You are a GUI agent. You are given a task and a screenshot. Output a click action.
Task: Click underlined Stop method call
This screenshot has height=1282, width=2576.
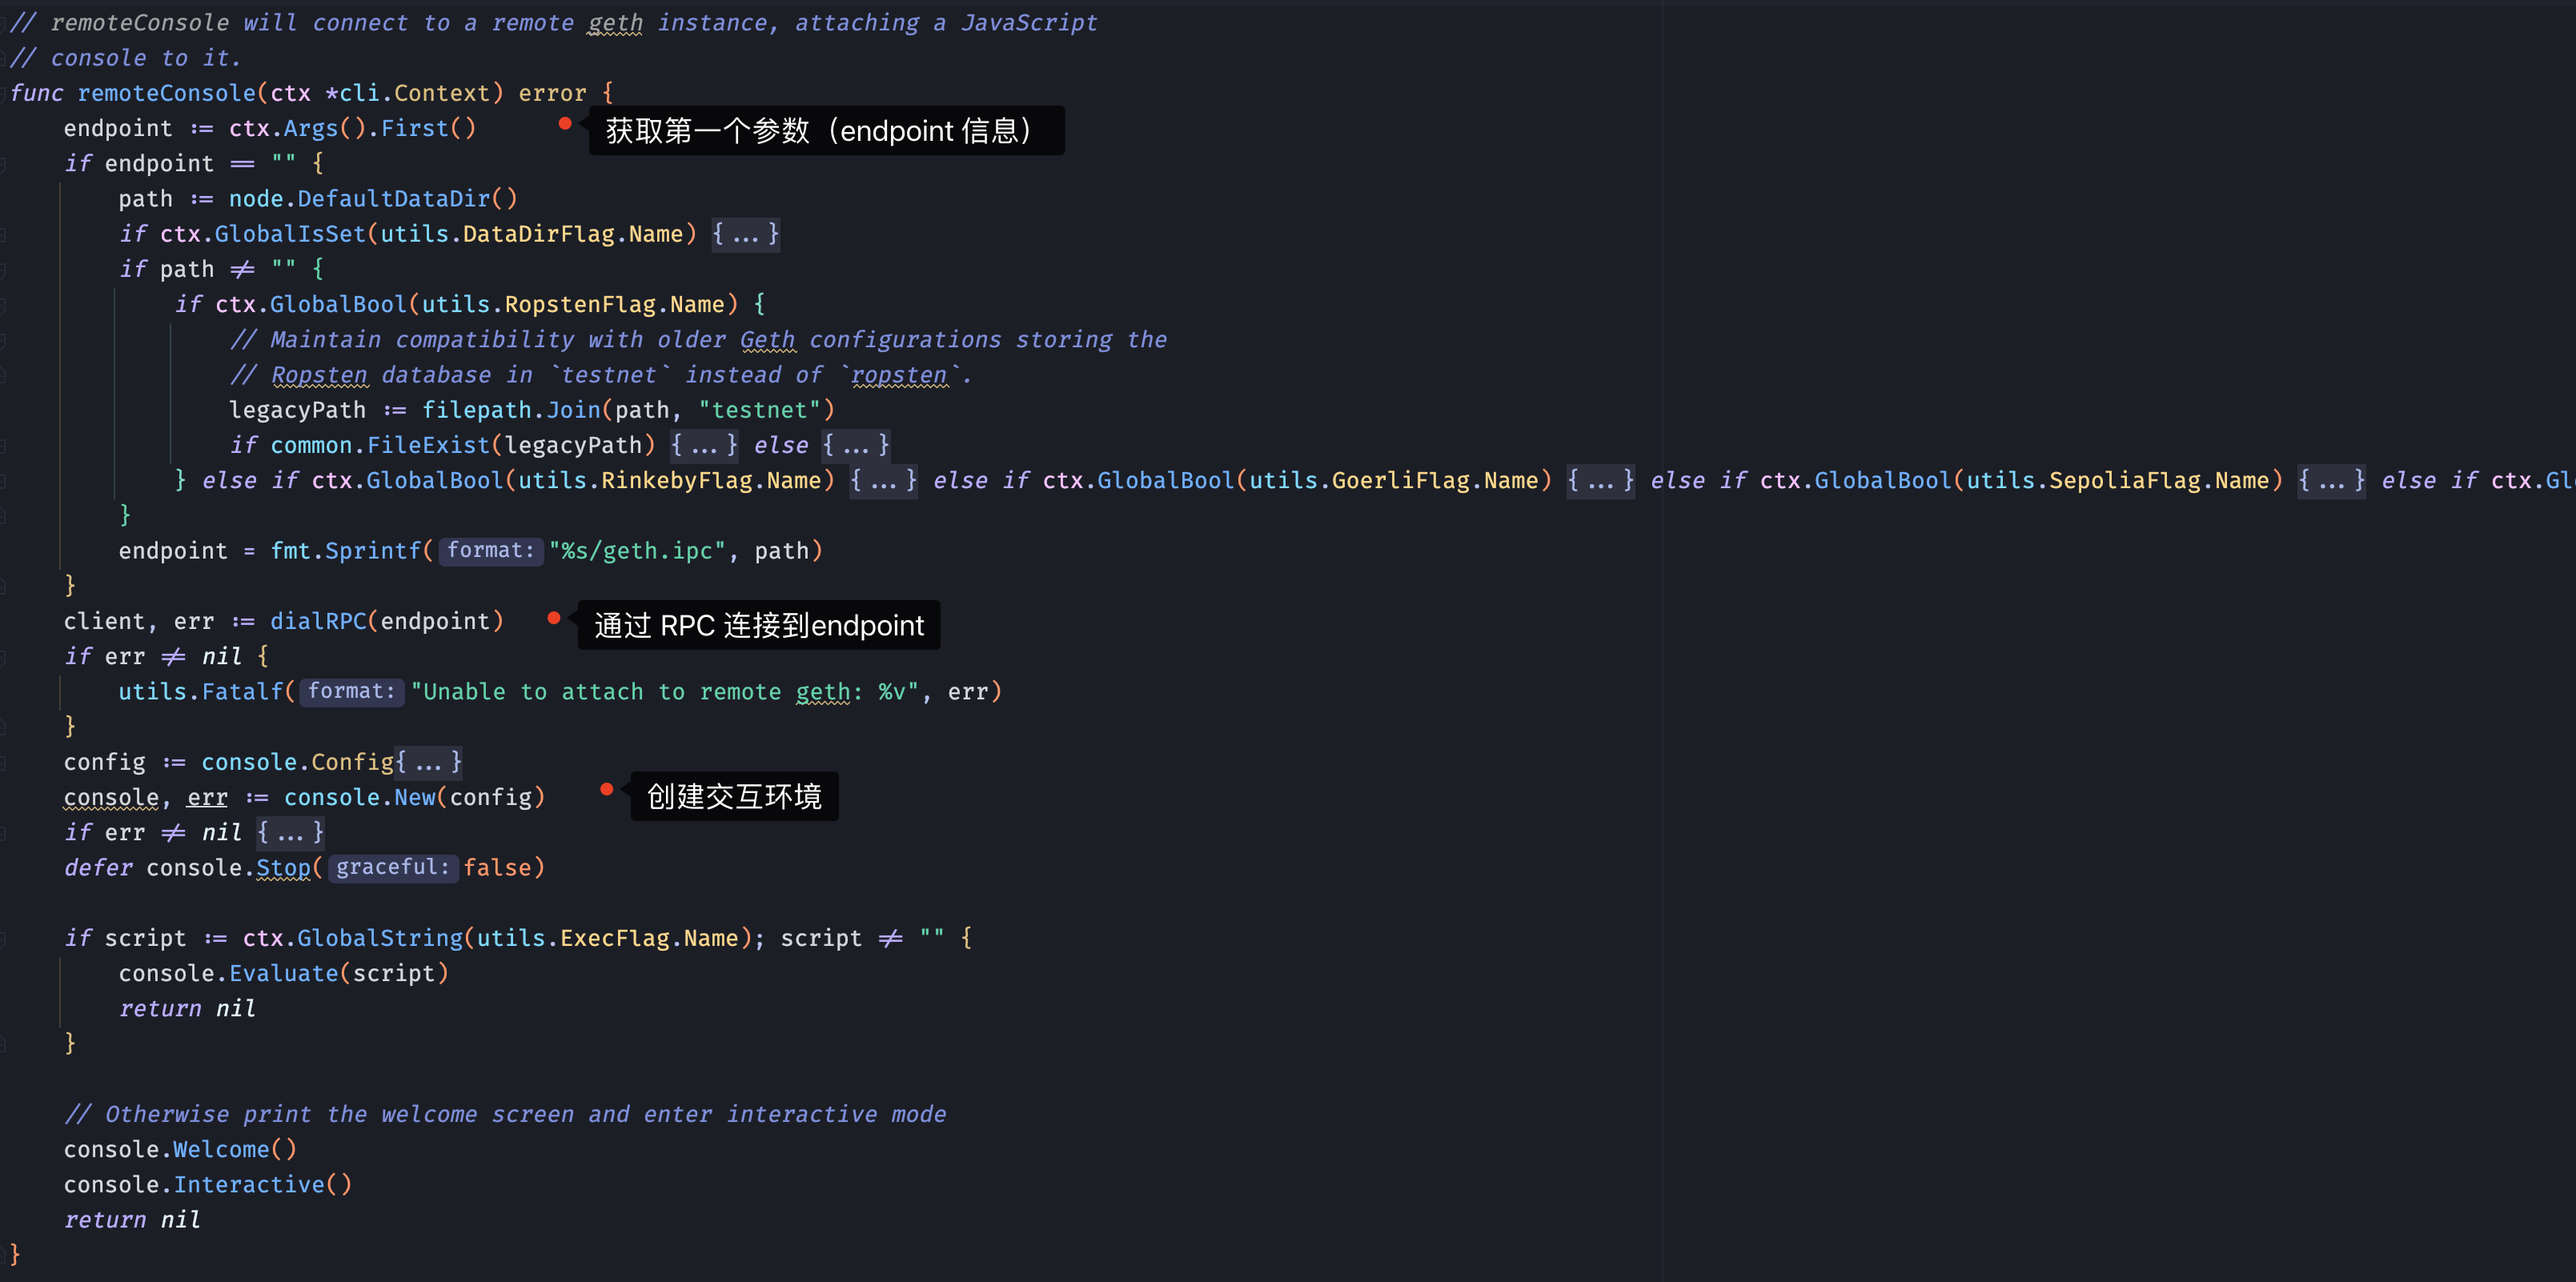pos(283,868)
